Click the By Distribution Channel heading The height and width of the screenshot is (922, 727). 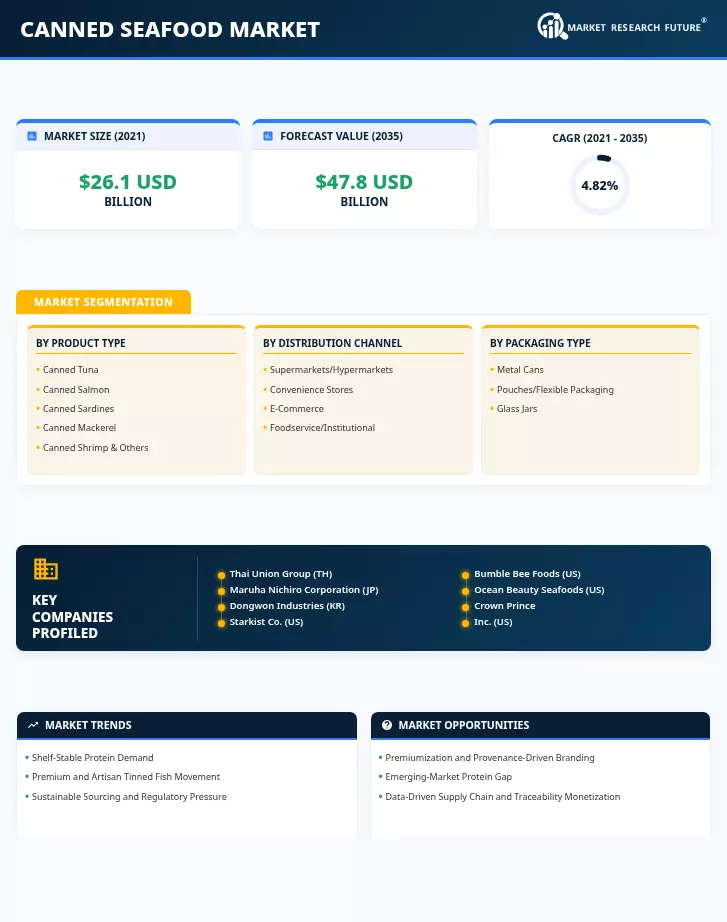332,343
